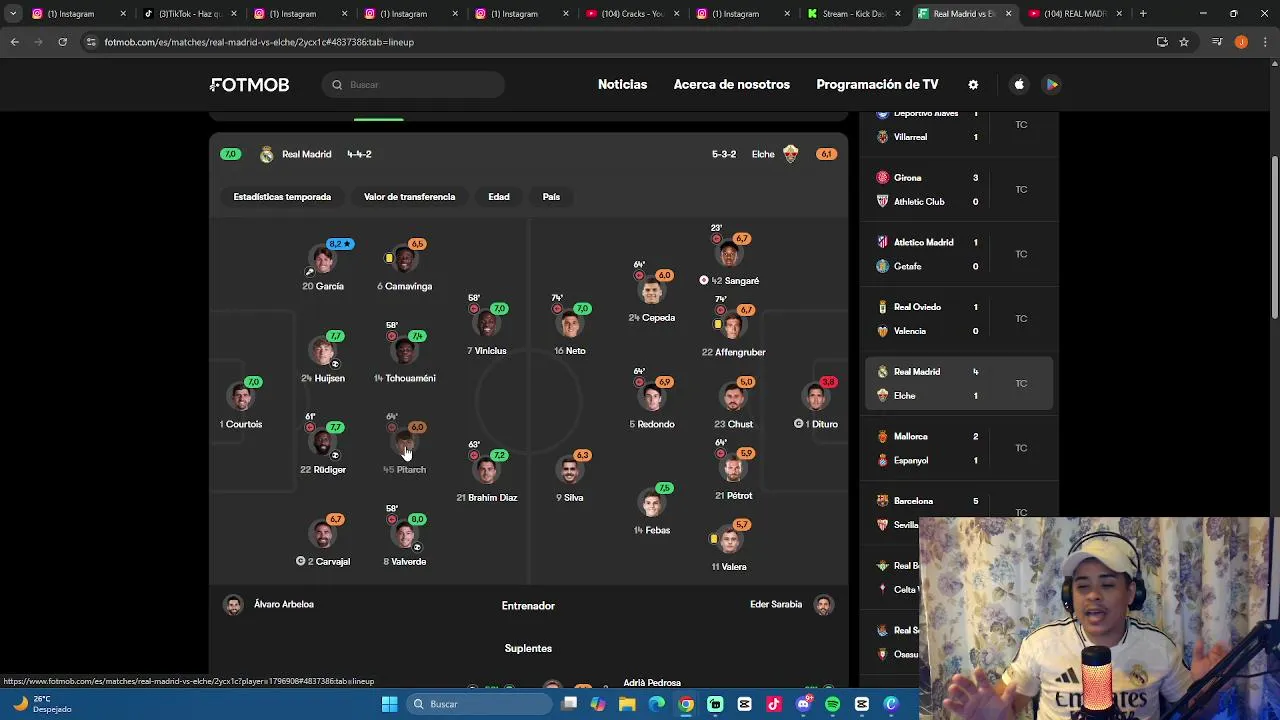
Task: Click Adrià Pedrosa in substitutes
Action: pyautogui.click(x=652, y=683)
